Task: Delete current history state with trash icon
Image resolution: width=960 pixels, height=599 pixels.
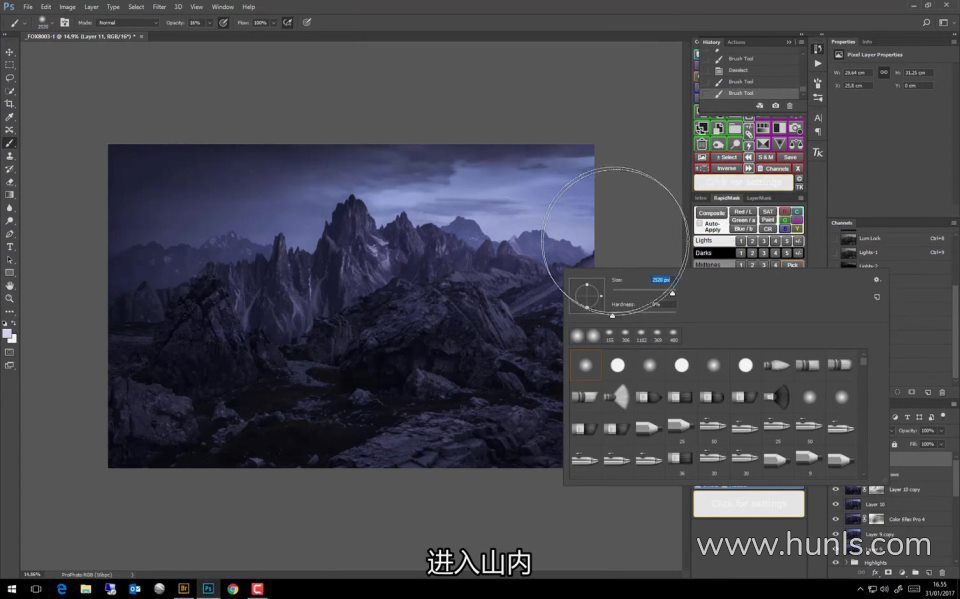Action: (790, 105)
